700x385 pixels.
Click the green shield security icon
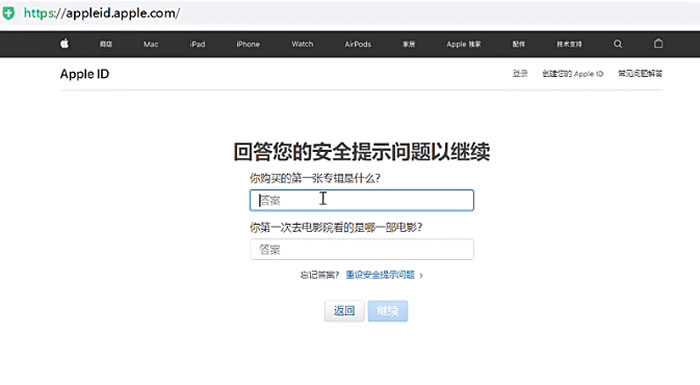point(8,13)
